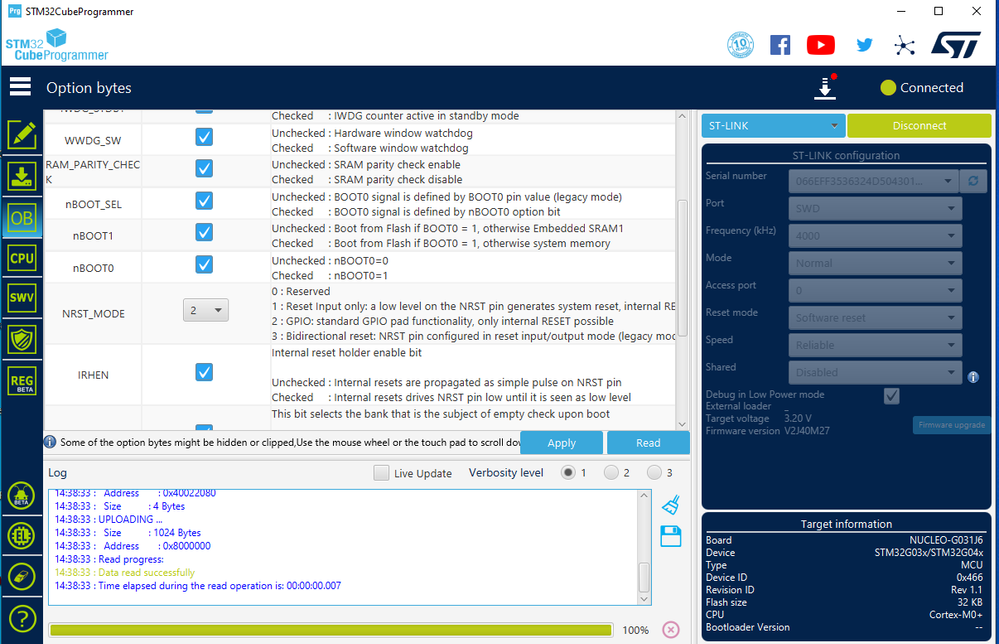The height and width of the screenshot is (644, 999).
Task: Click the option bytes scroll-down arrow
Action: [682, 424]
